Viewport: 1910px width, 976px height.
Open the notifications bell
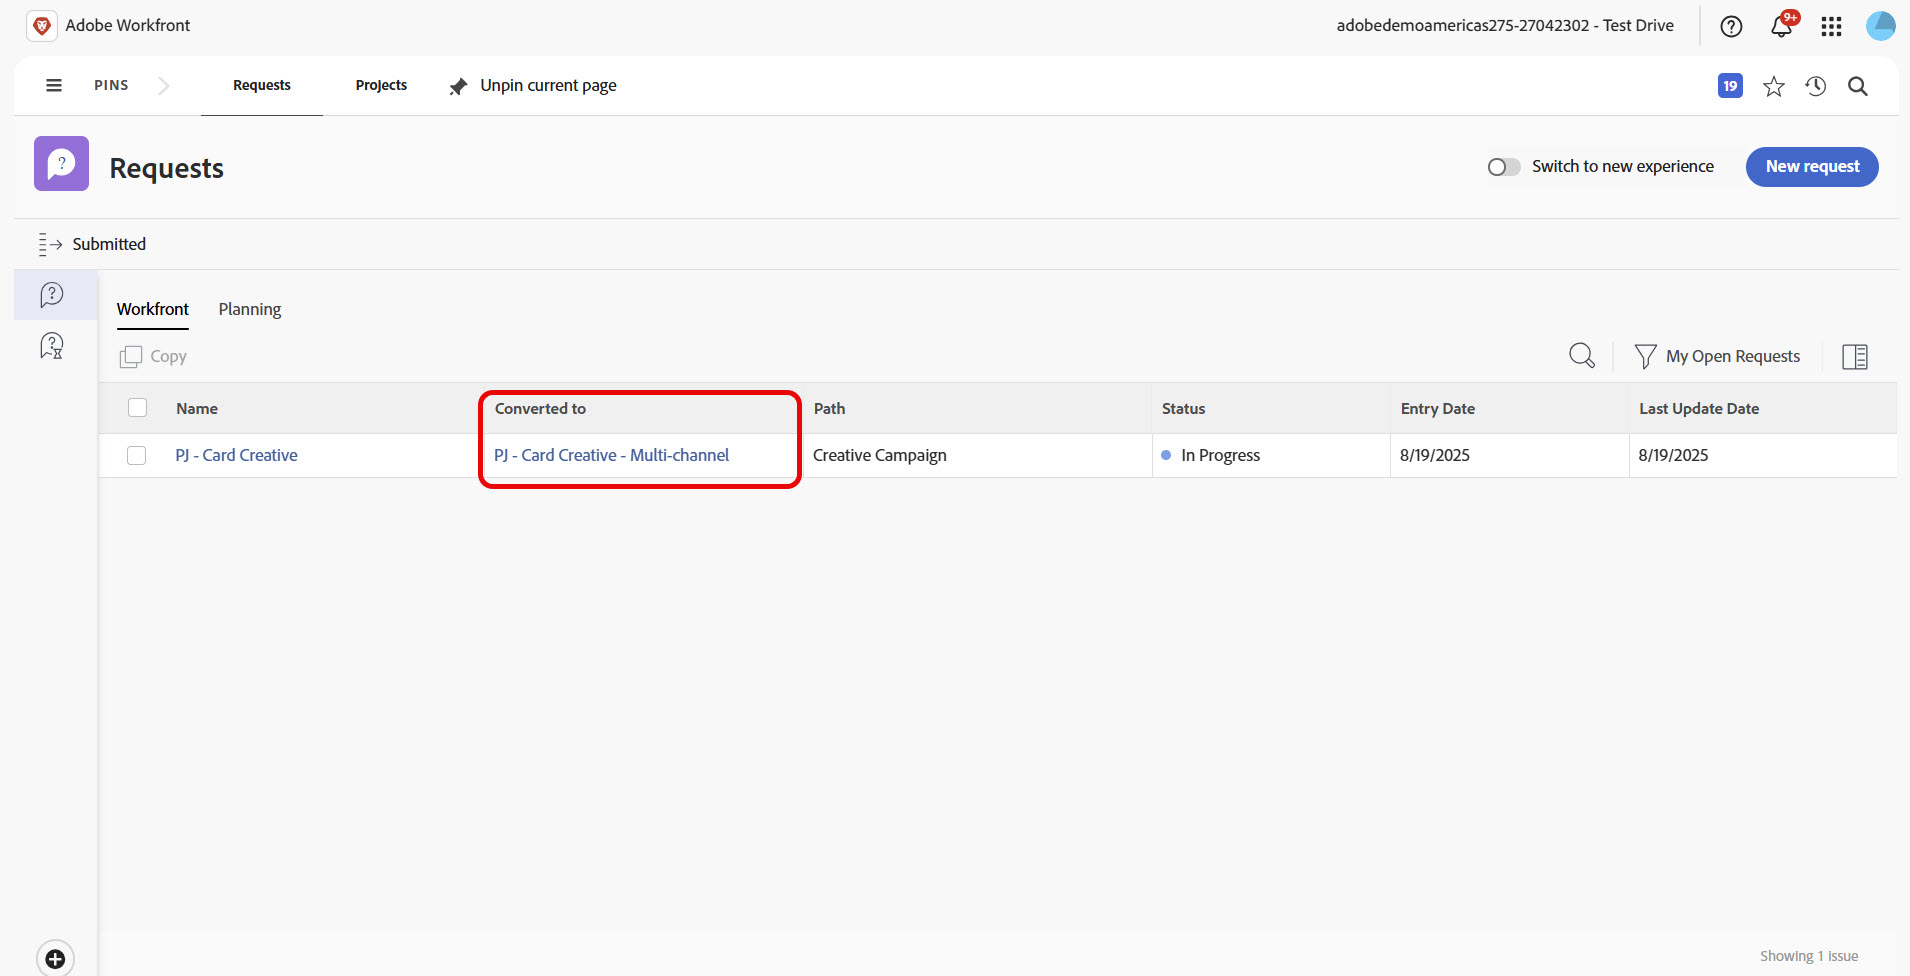[x=1782, y=25]
